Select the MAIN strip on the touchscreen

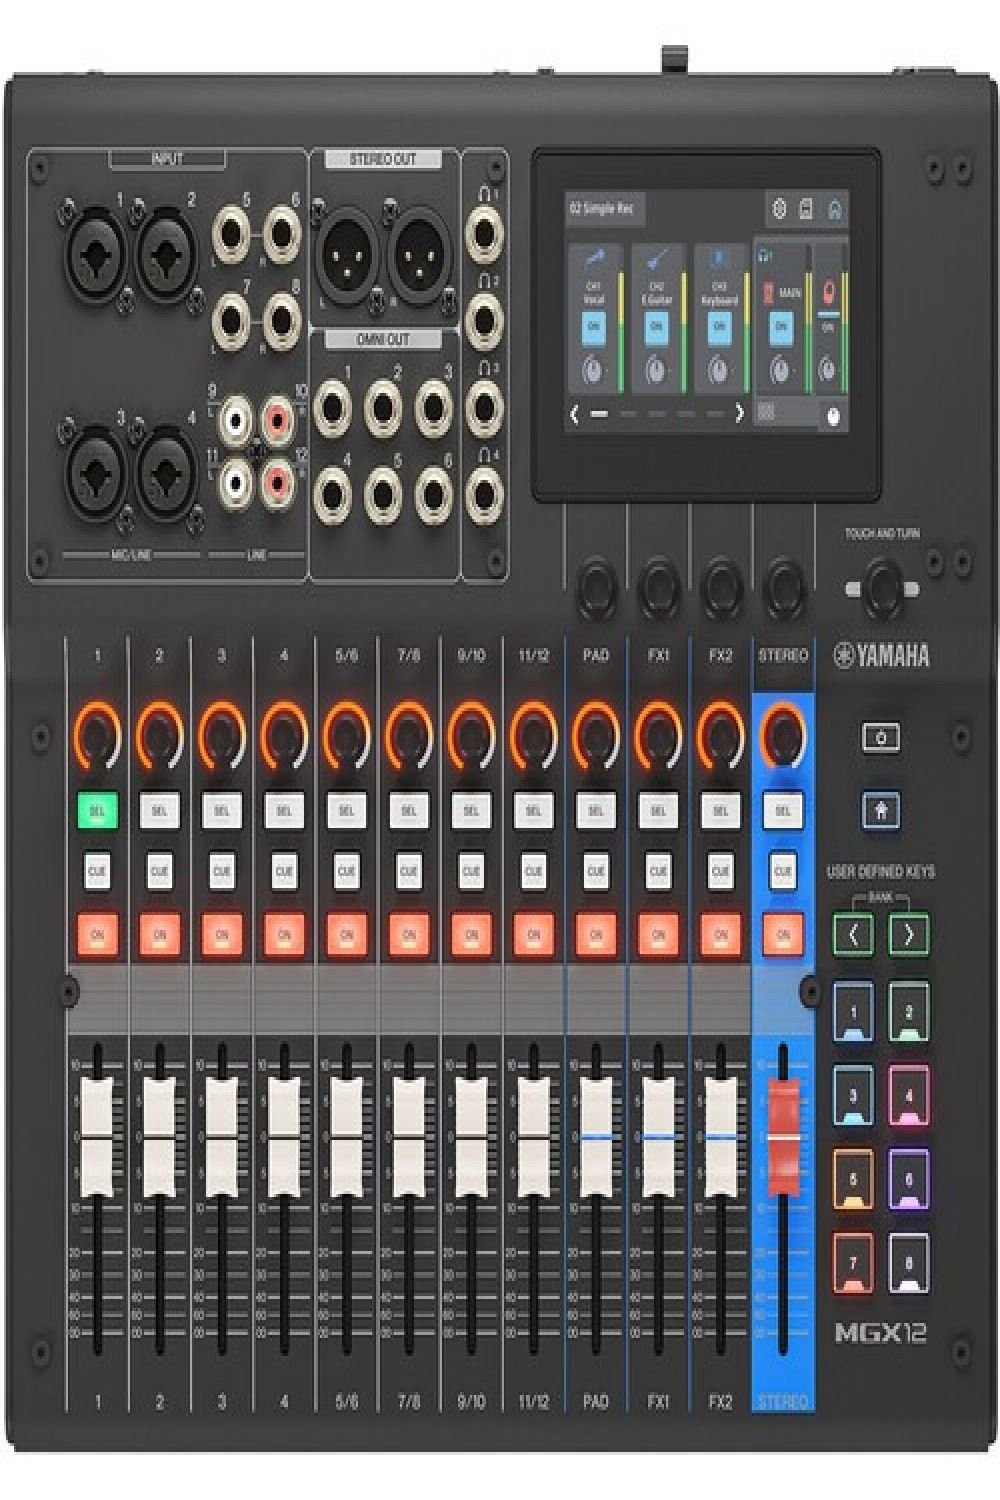tap(781, 318)
